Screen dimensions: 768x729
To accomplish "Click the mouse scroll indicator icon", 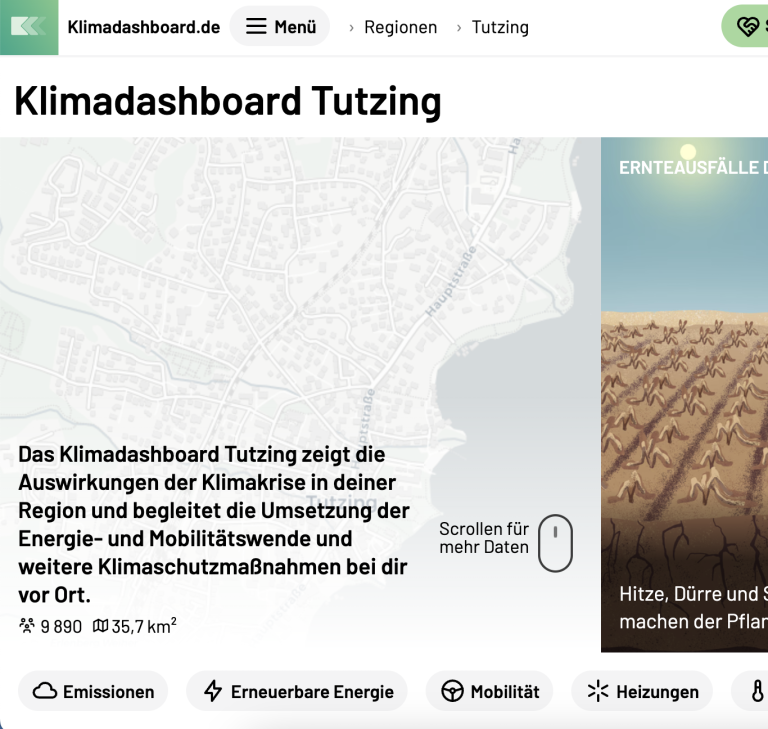I will [555, 543].
